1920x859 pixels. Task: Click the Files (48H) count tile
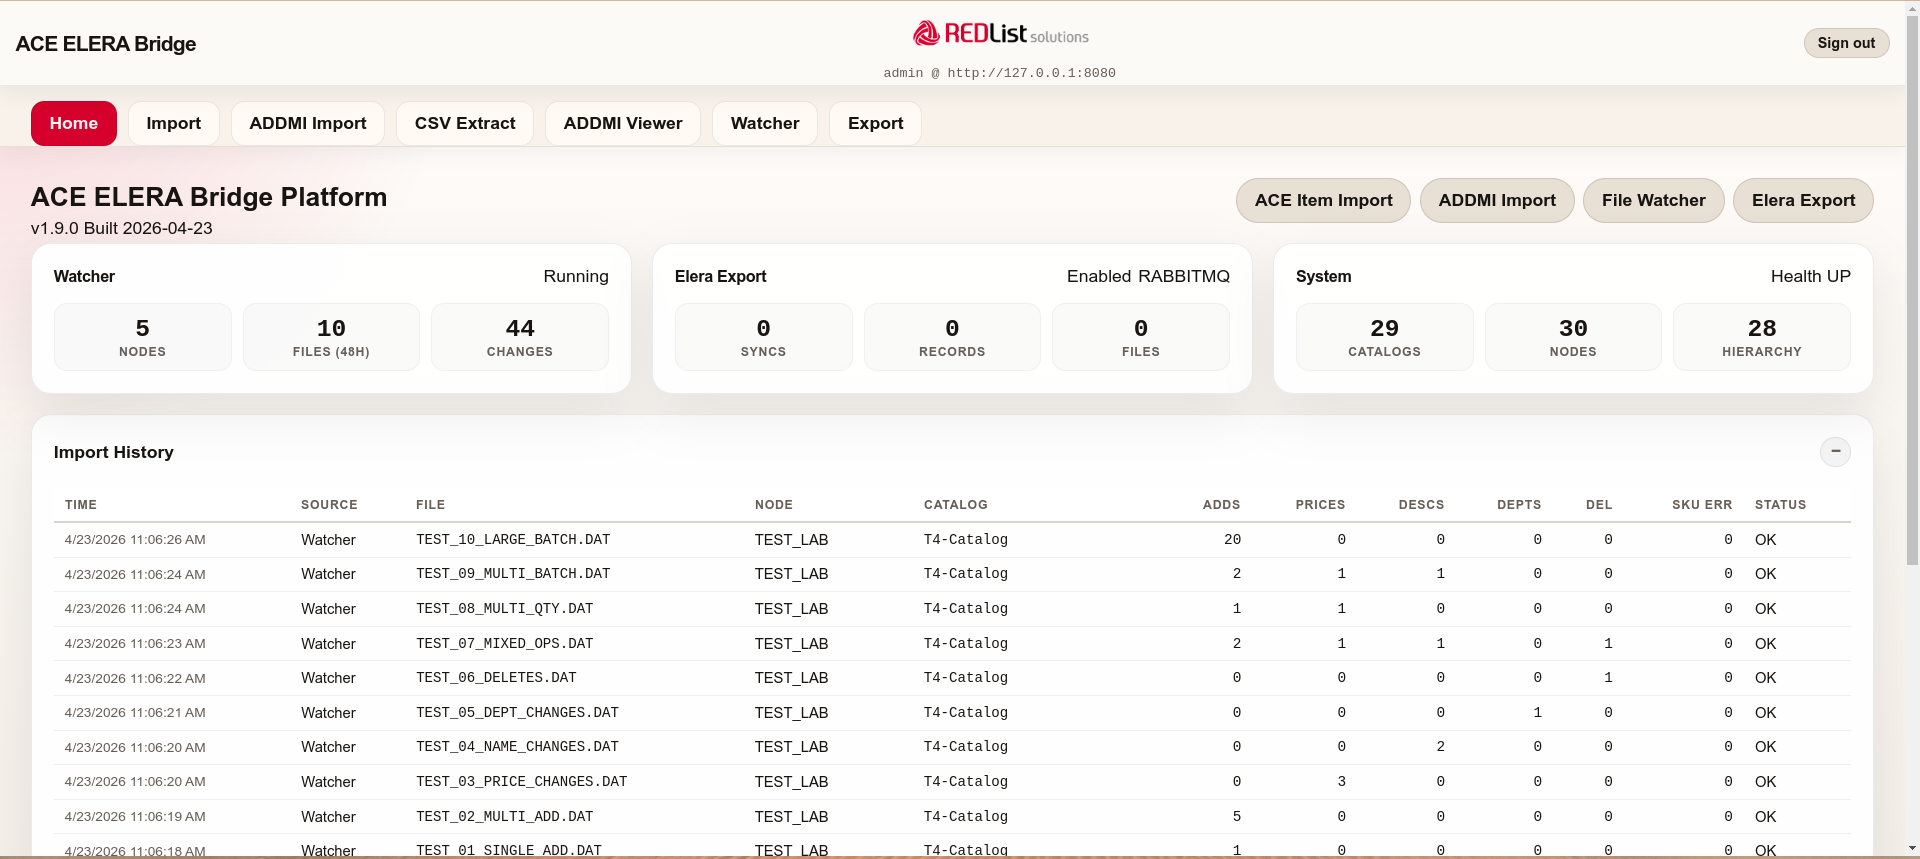pos(331,337)
